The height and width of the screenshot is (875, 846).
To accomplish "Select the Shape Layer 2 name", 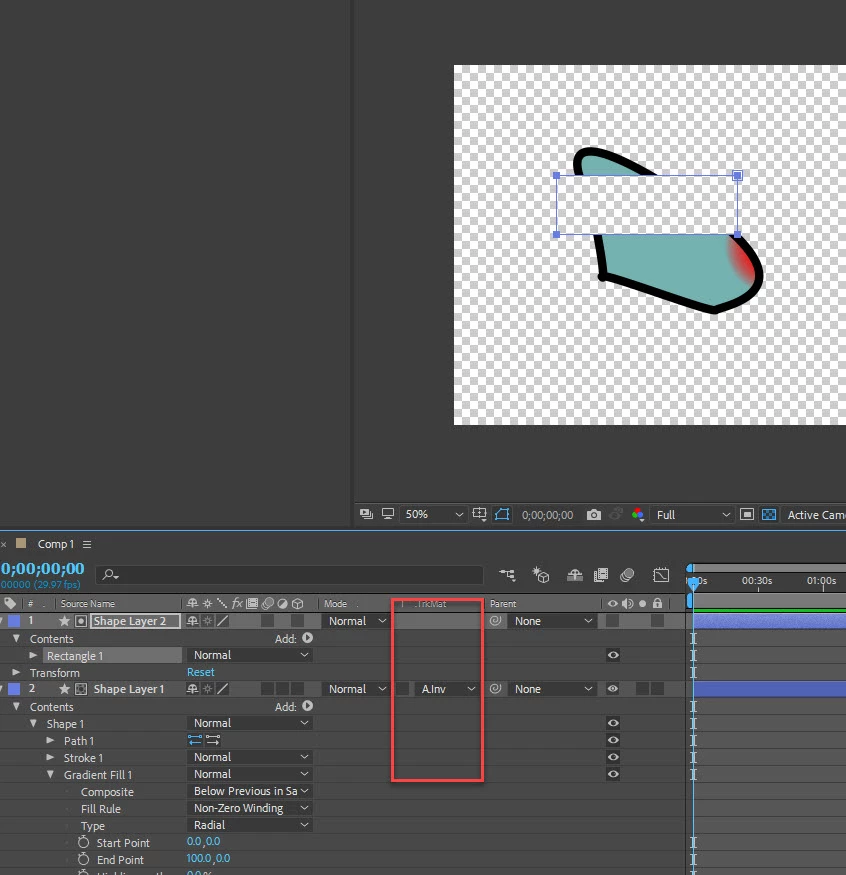I will coord(129,621).
